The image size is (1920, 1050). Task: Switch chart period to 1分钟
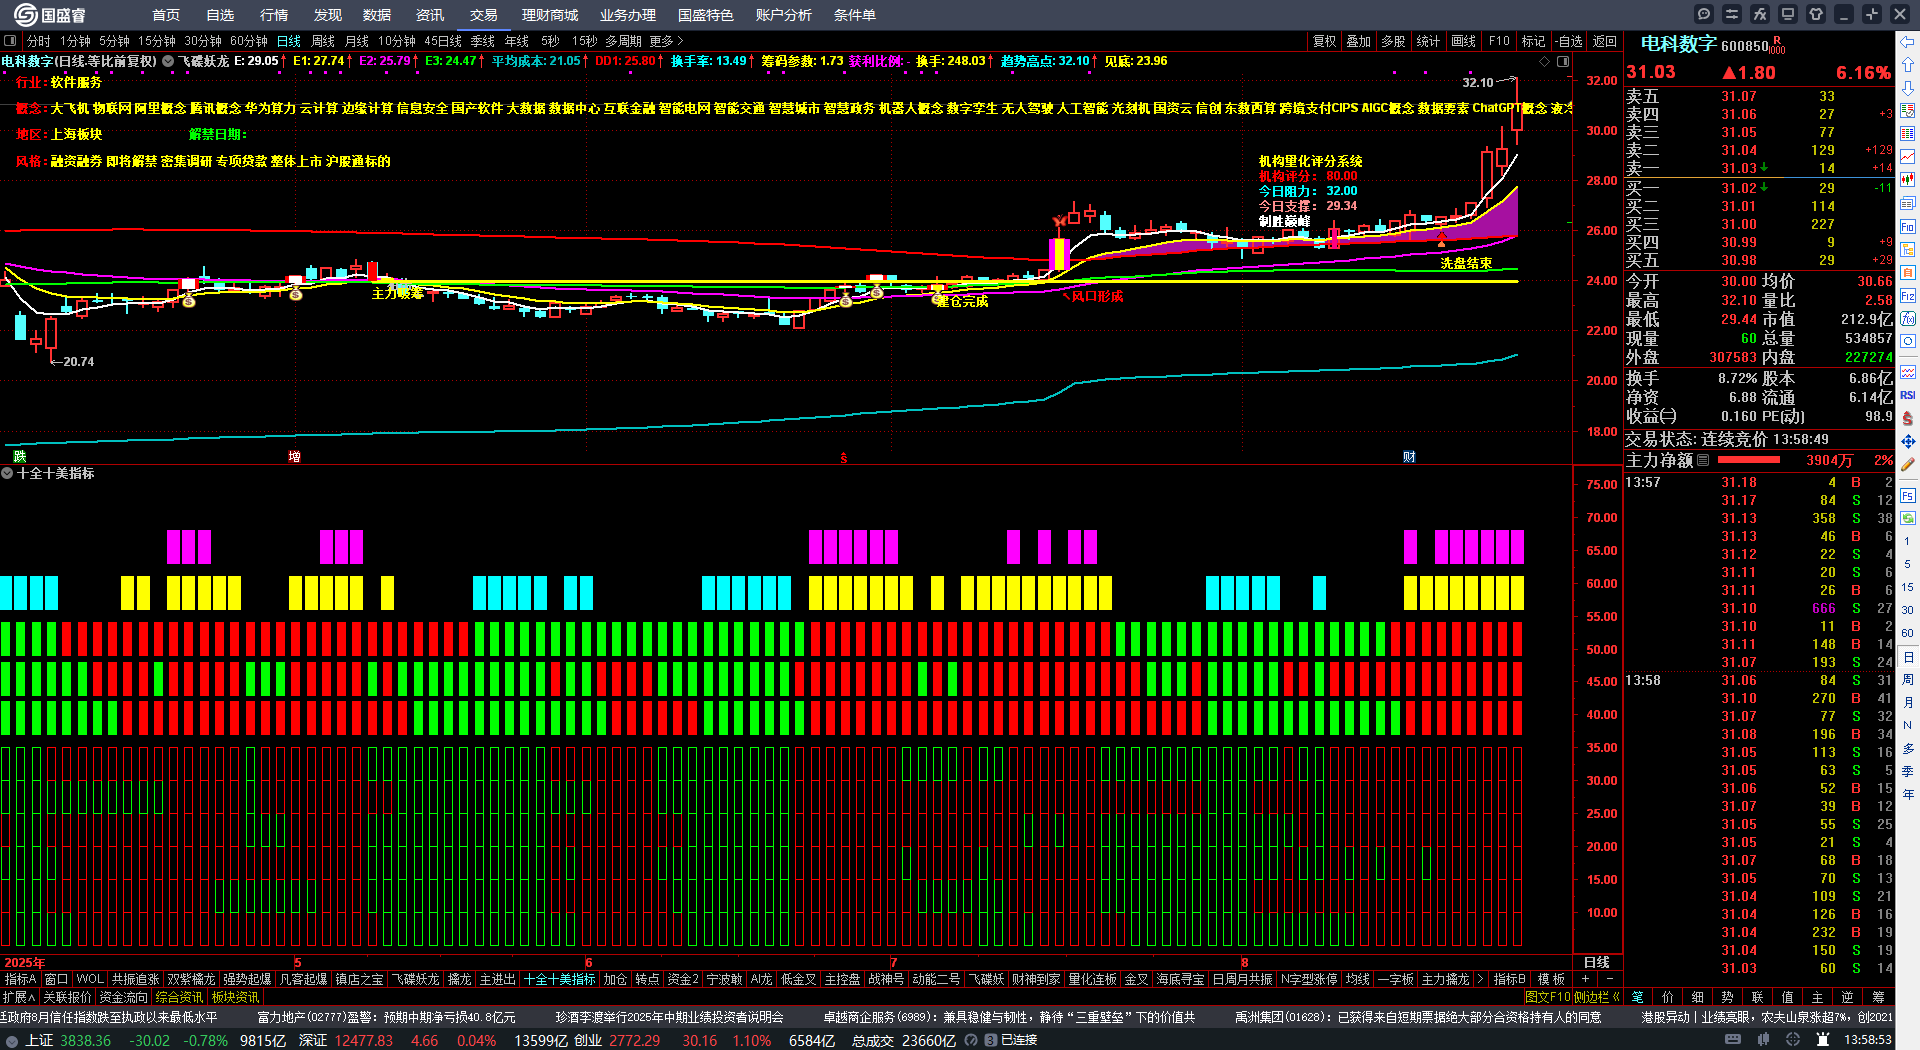coord(75,41)
